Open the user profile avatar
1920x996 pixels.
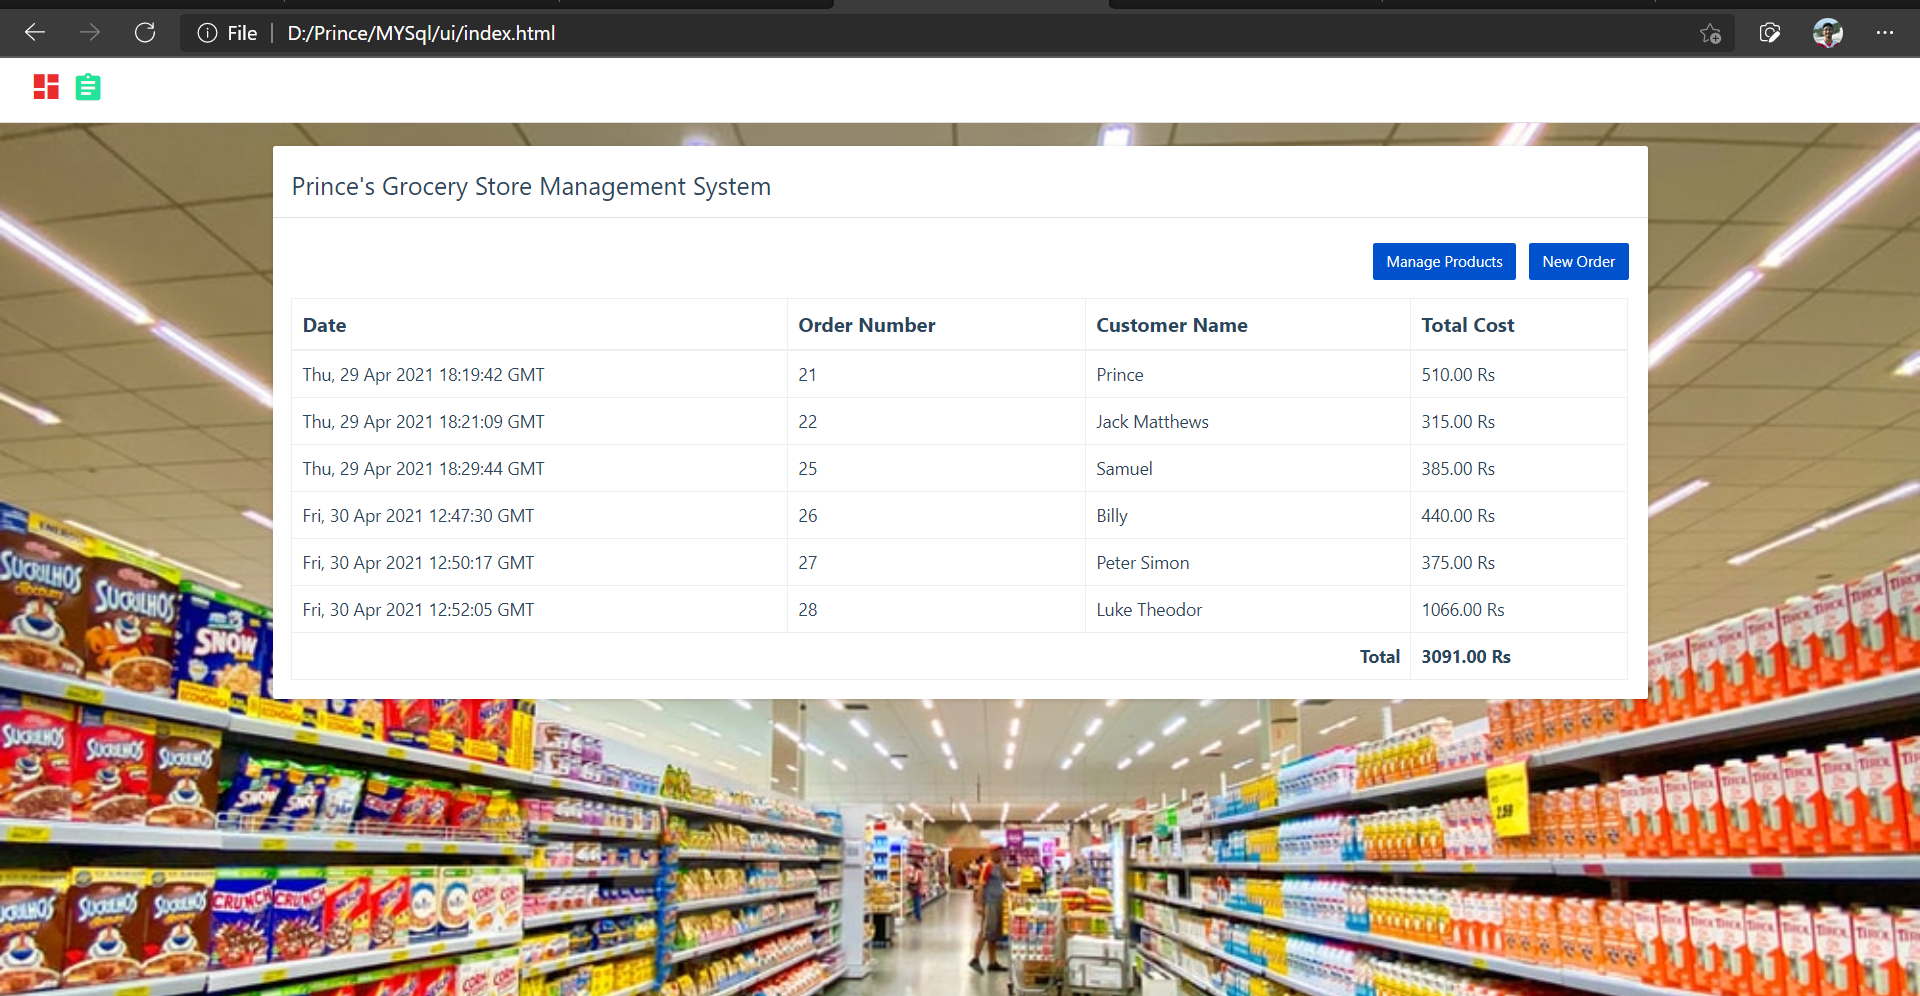1828,33
